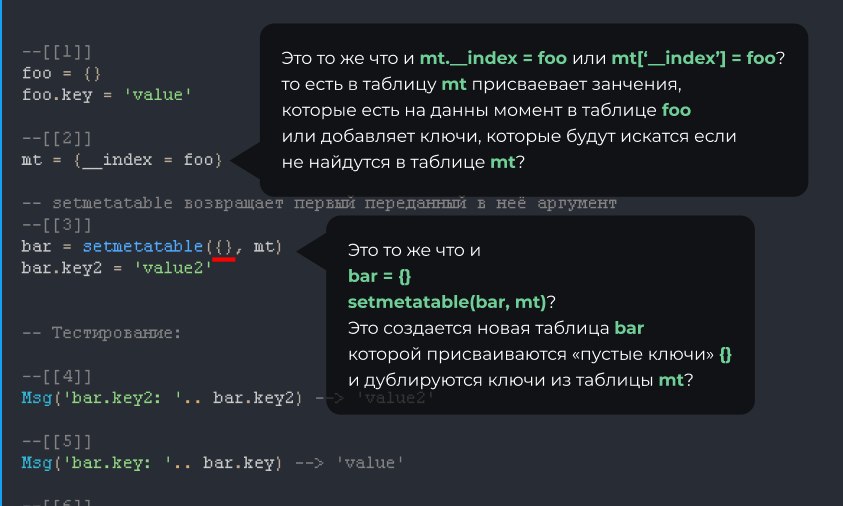The width and height of the screenshot is (843, 506).
Task: Click the line "bar.key2 = 'value2'"
Action: pos(117,268)
